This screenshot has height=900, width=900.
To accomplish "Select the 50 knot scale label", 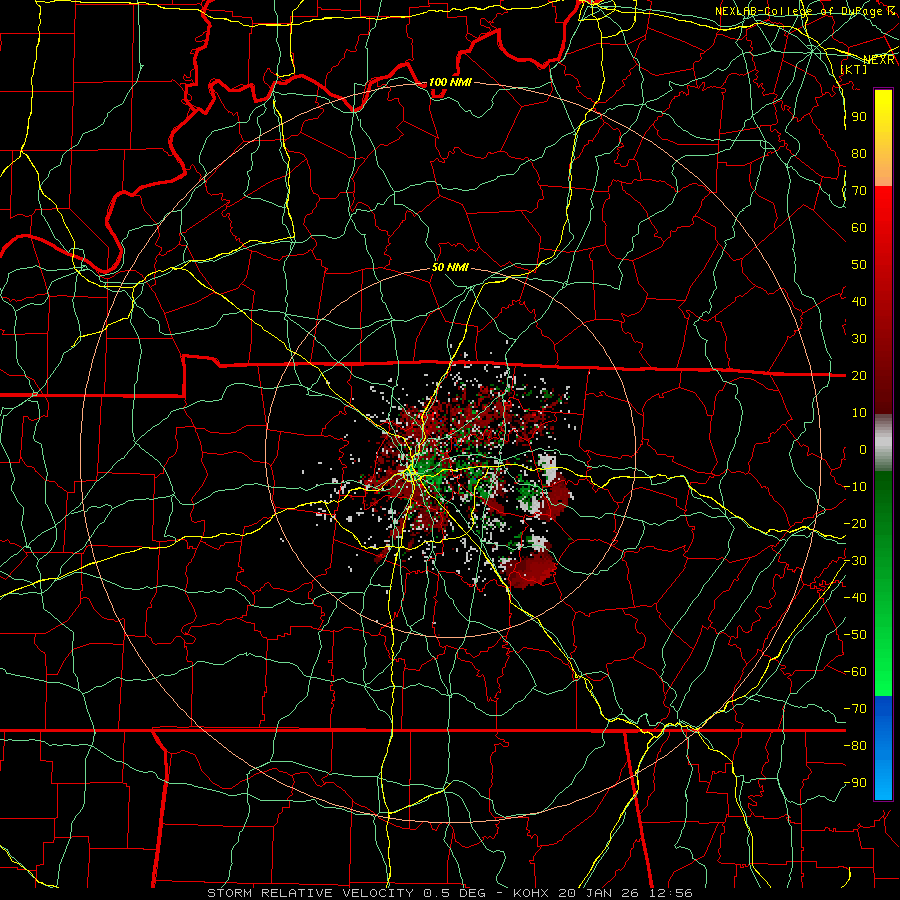I will point(859,265).
